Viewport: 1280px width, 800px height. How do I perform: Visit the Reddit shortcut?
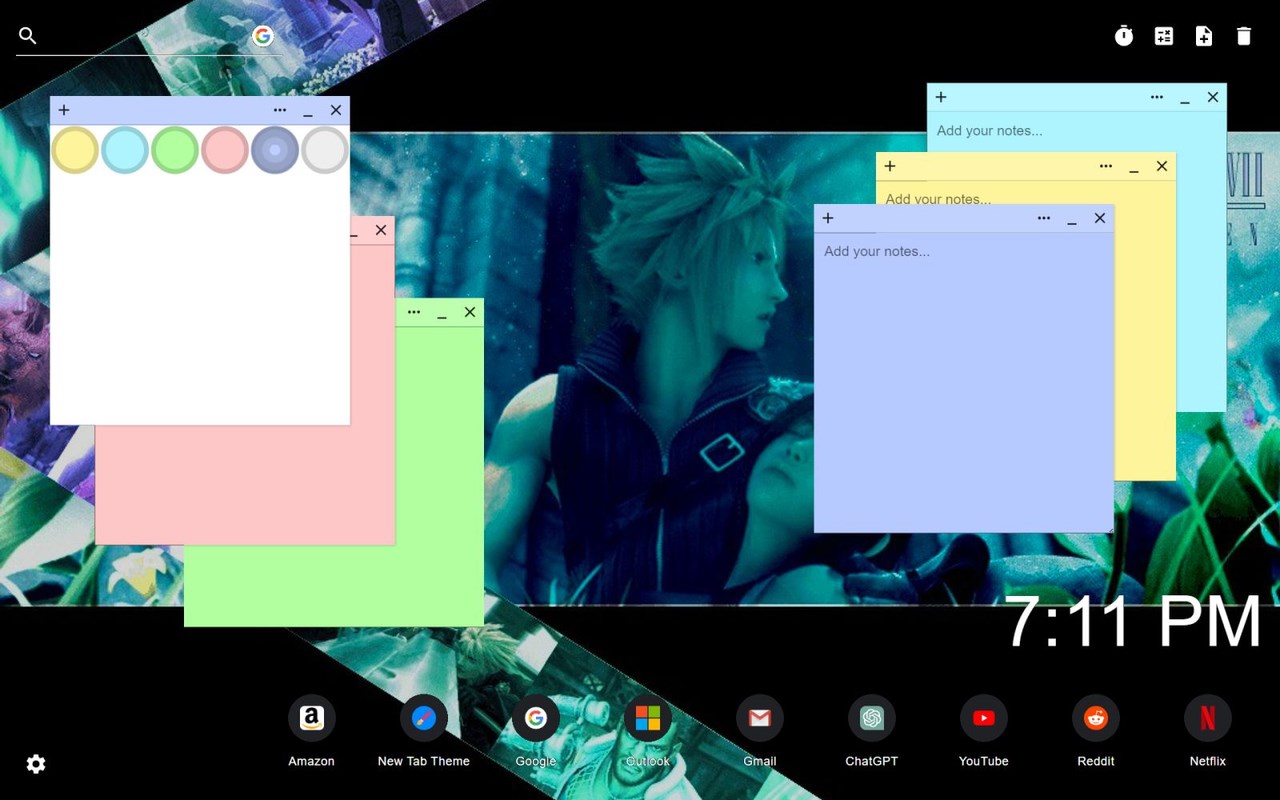click(1096, 718)
